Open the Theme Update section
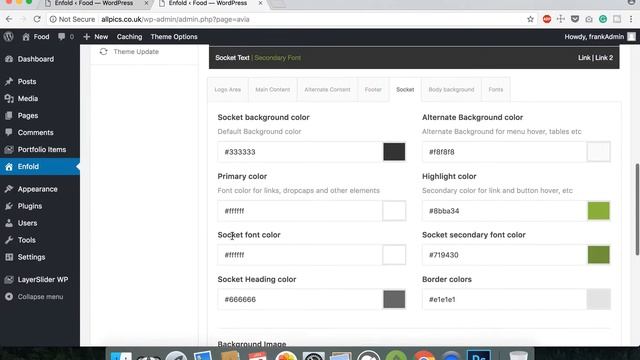 [x=136, y=52]
